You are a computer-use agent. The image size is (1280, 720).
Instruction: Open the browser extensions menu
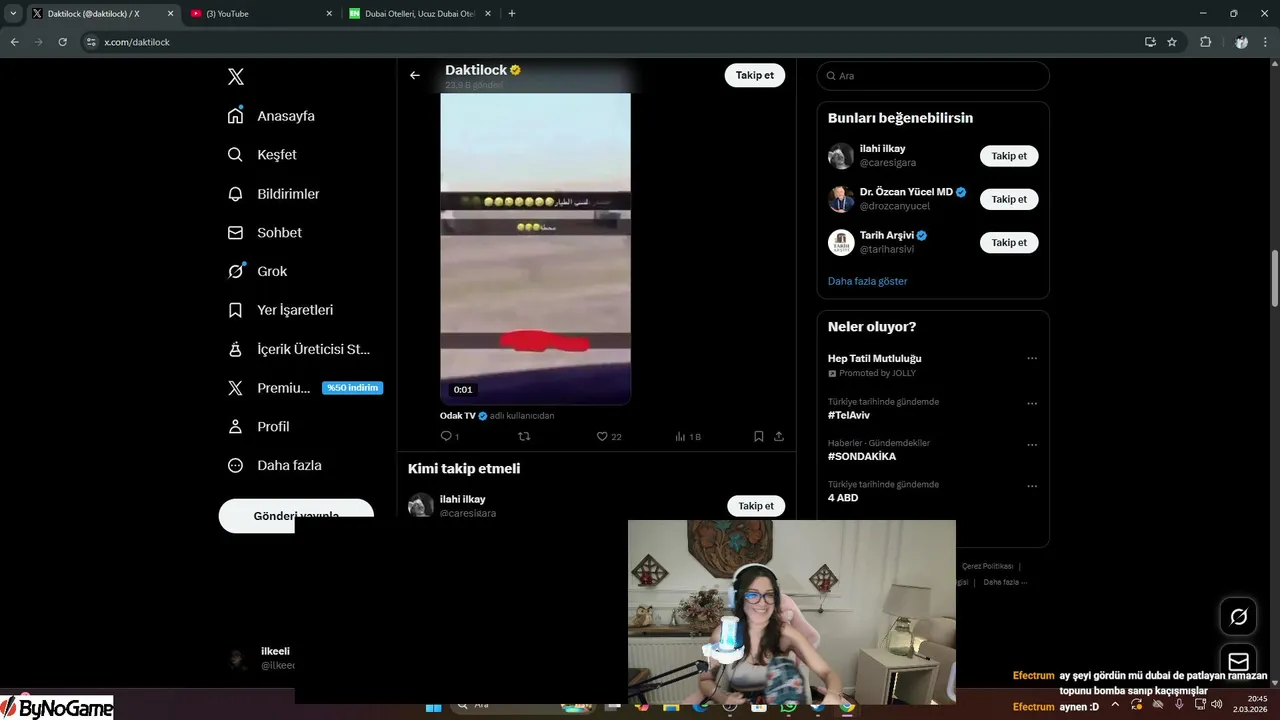pyautogui.click(x=1205, y=42)
